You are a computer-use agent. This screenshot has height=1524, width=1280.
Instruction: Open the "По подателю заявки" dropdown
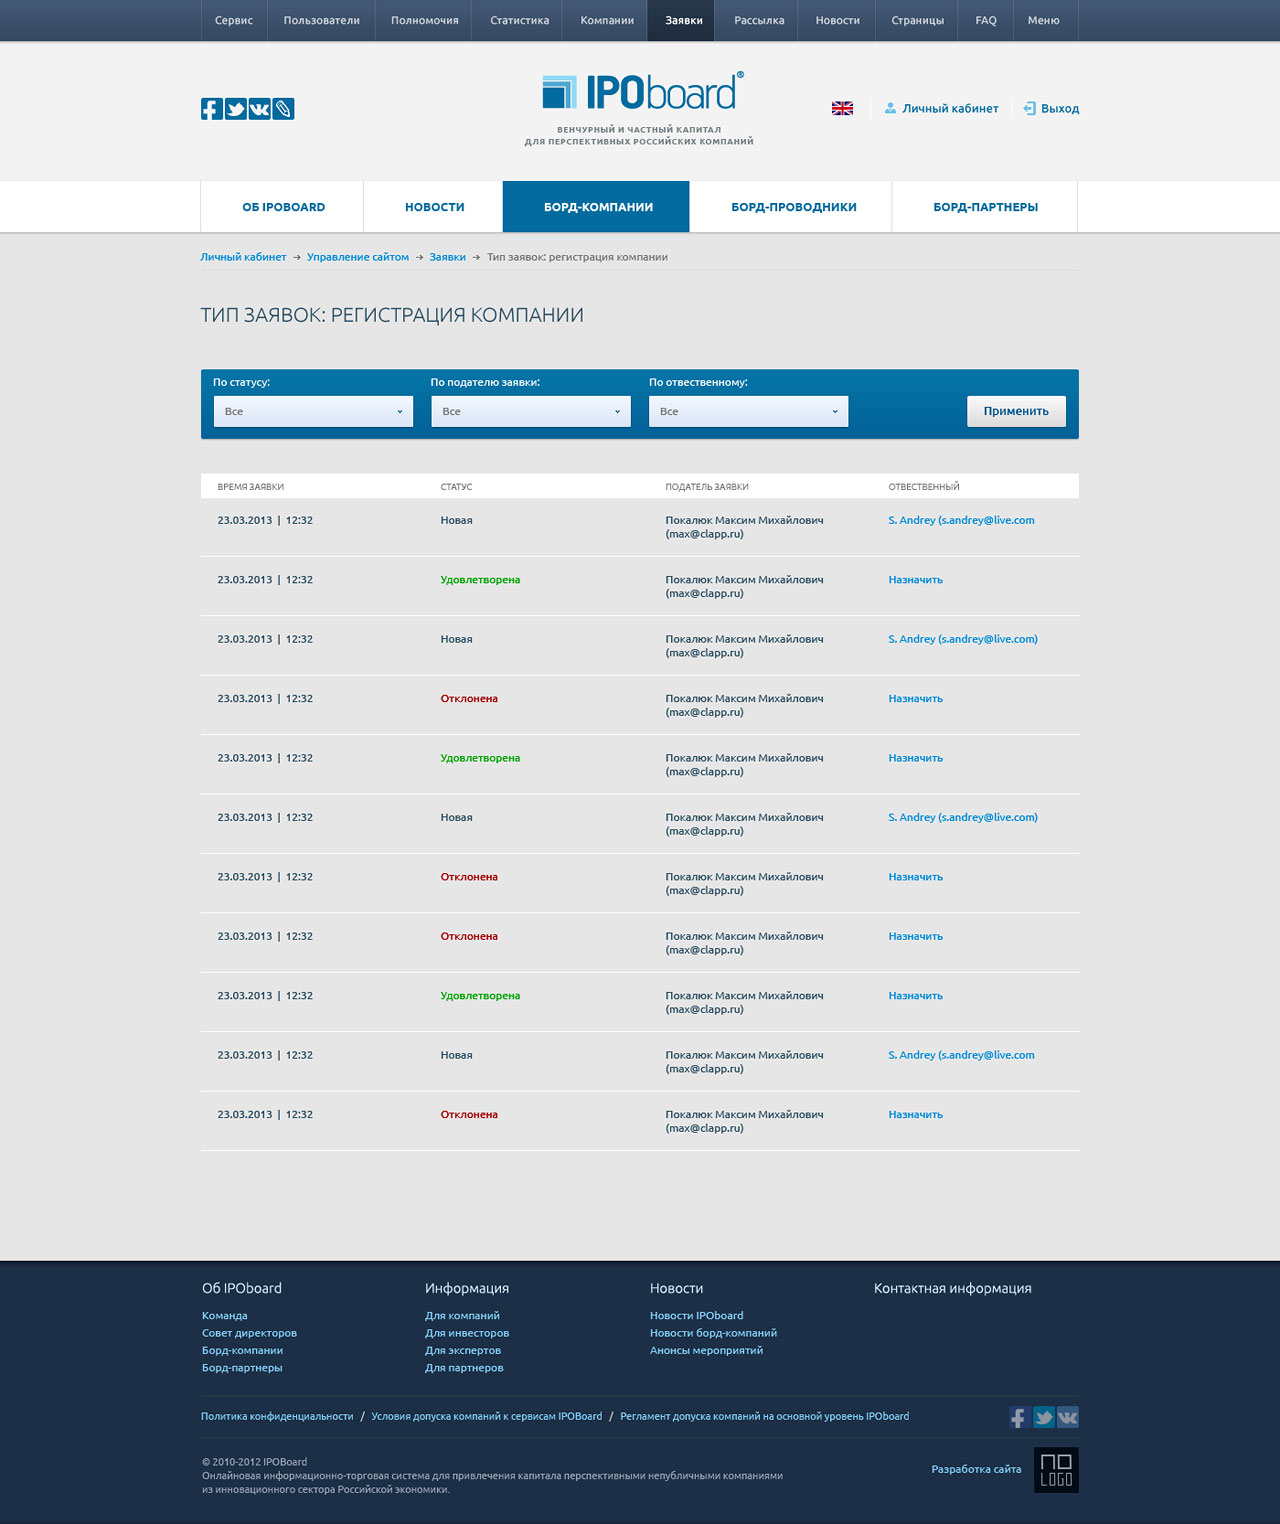531,412
